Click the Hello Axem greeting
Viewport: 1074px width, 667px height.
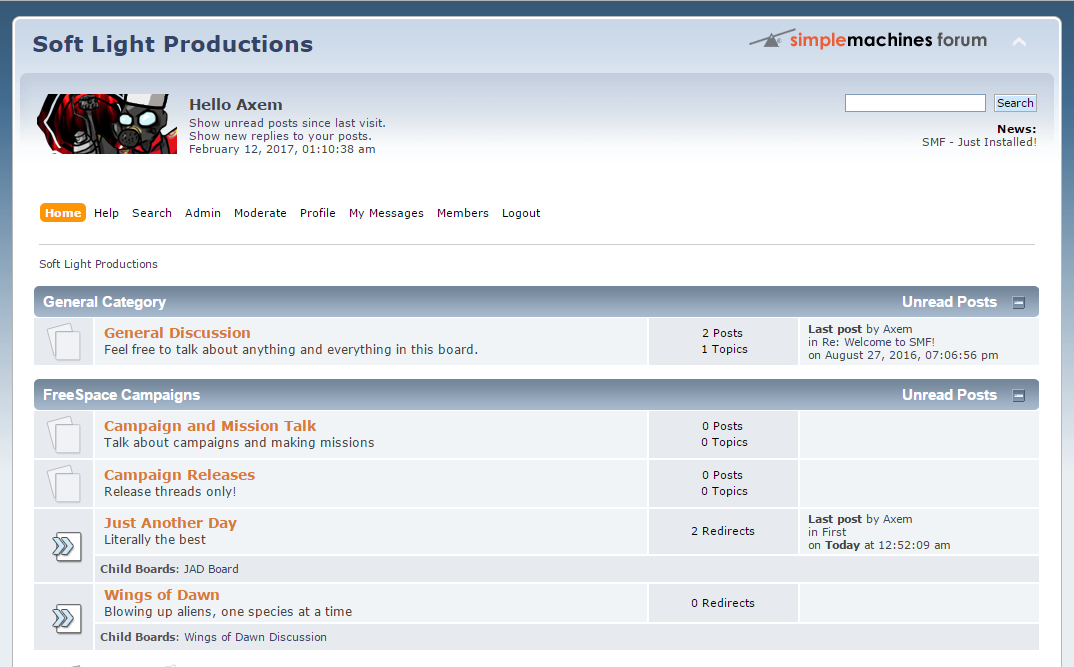236,105
